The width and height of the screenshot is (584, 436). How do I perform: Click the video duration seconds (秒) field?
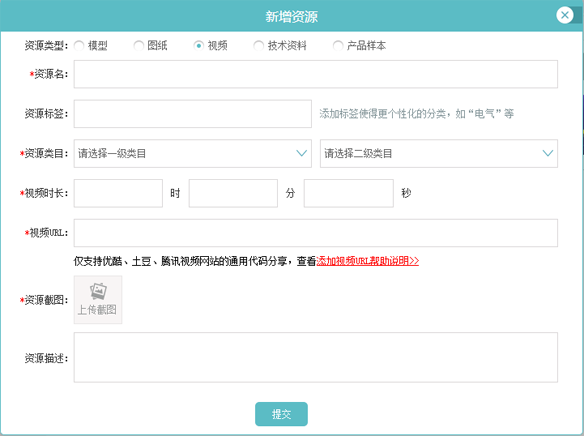(349, 193)
